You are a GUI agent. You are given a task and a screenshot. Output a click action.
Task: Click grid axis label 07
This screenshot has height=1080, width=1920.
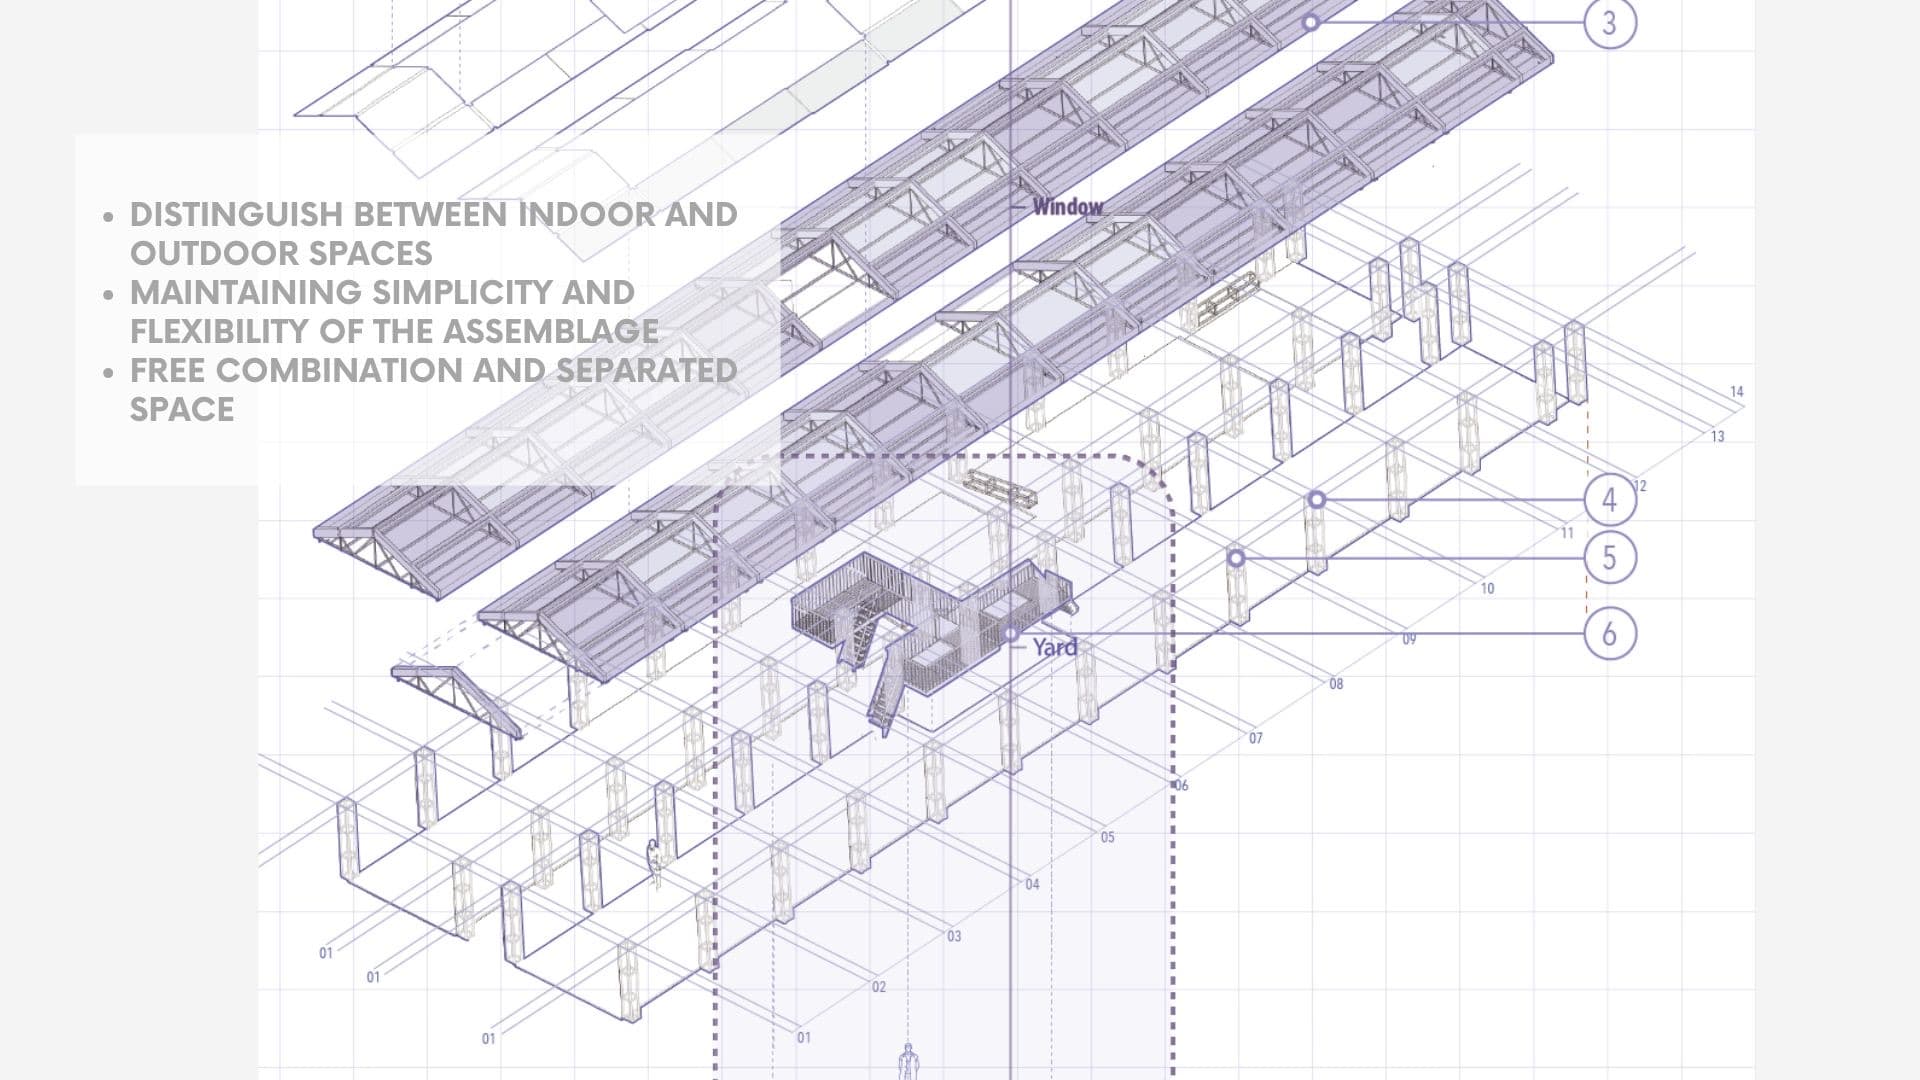click(1255, 739)
